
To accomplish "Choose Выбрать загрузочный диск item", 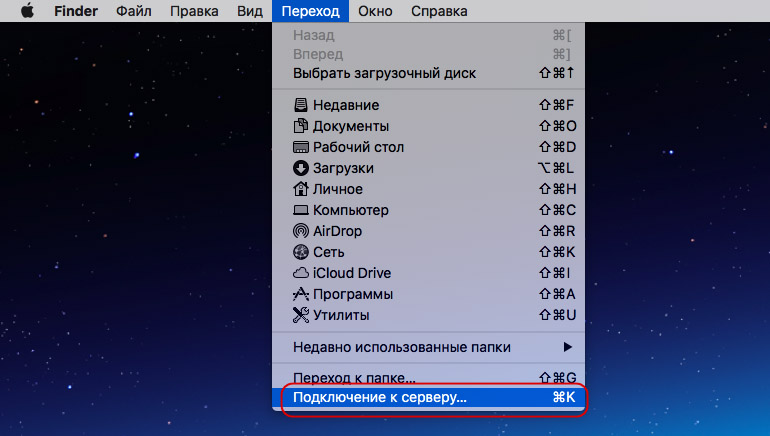I will [429, 73].
